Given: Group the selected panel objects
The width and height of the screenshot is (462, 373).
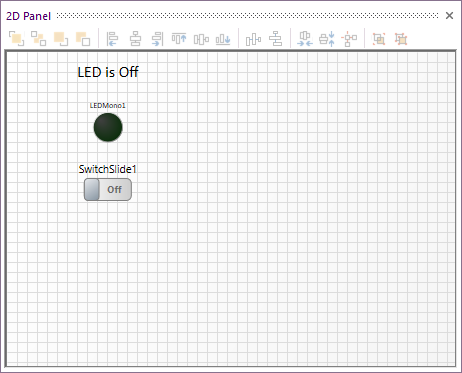Looking at the screenshot, I should click(379, 39).
